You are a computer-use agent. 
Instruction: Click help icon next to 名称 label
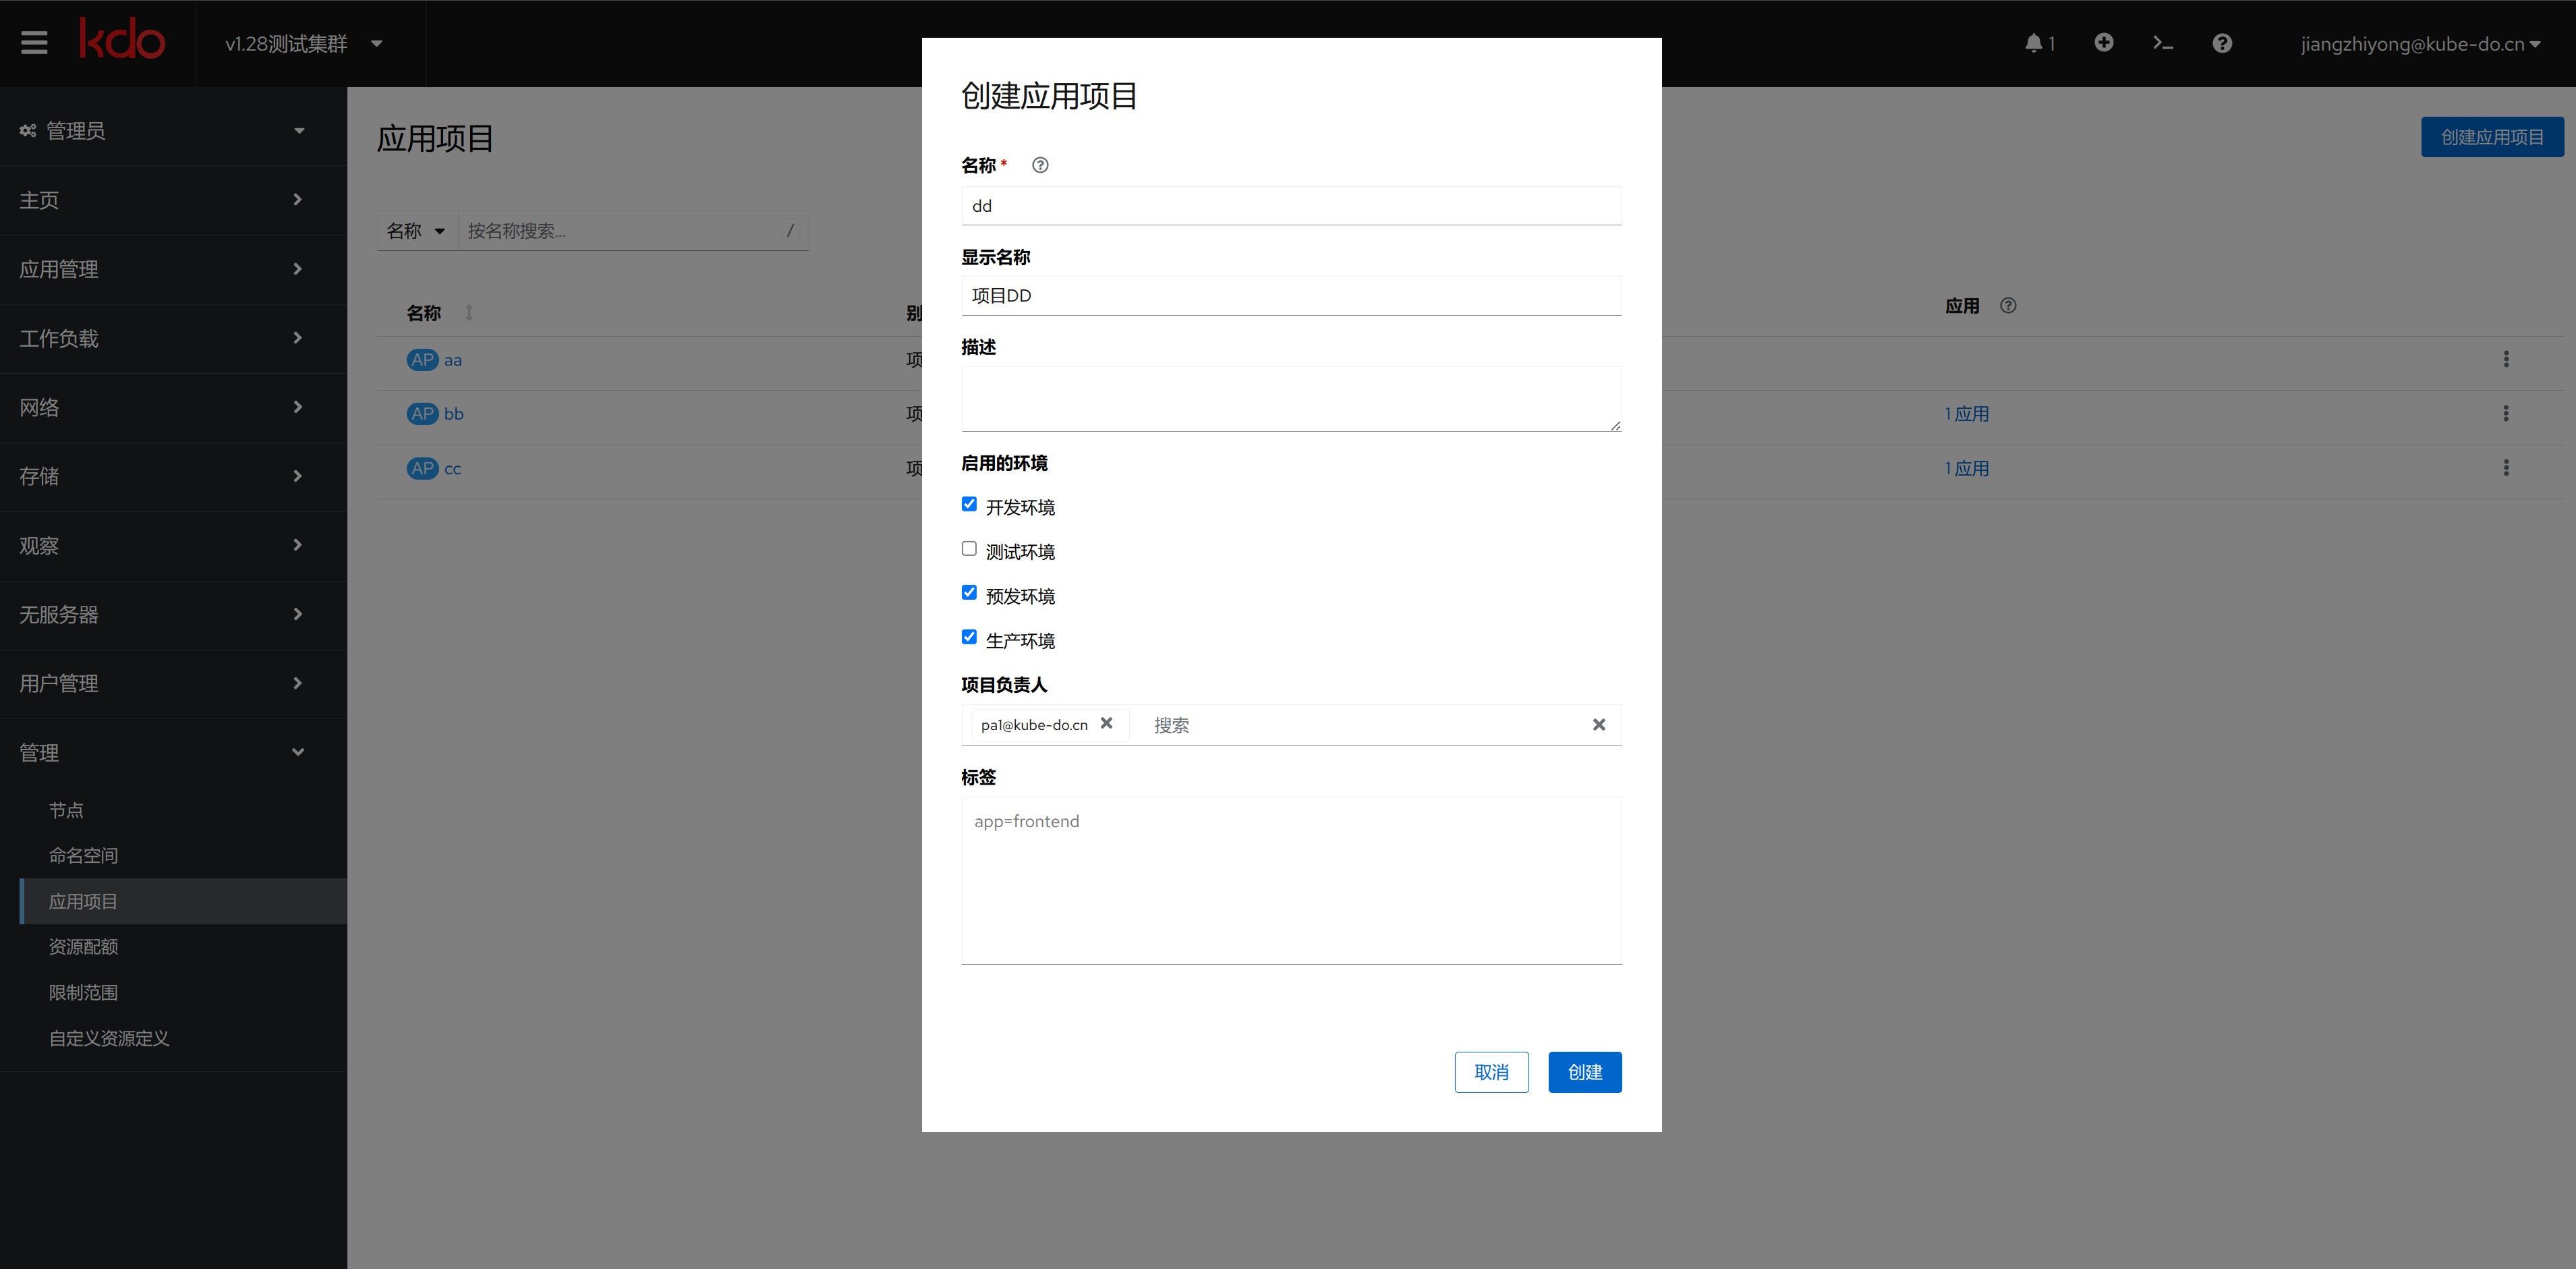pyautogui.click(x=1040, y=165)
